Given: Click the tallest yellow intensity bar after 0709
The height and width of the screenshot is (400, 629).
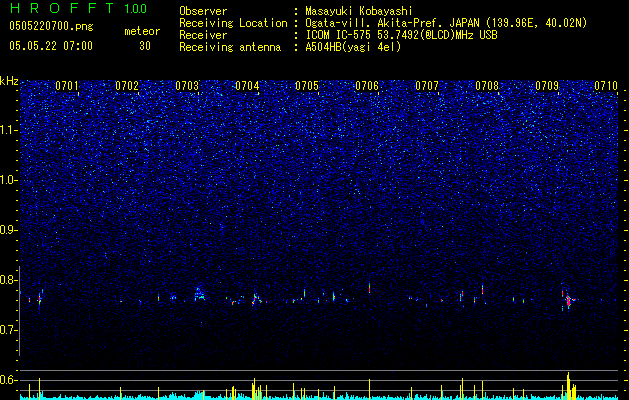Looking at the screenshot, I should click(568, 385).
